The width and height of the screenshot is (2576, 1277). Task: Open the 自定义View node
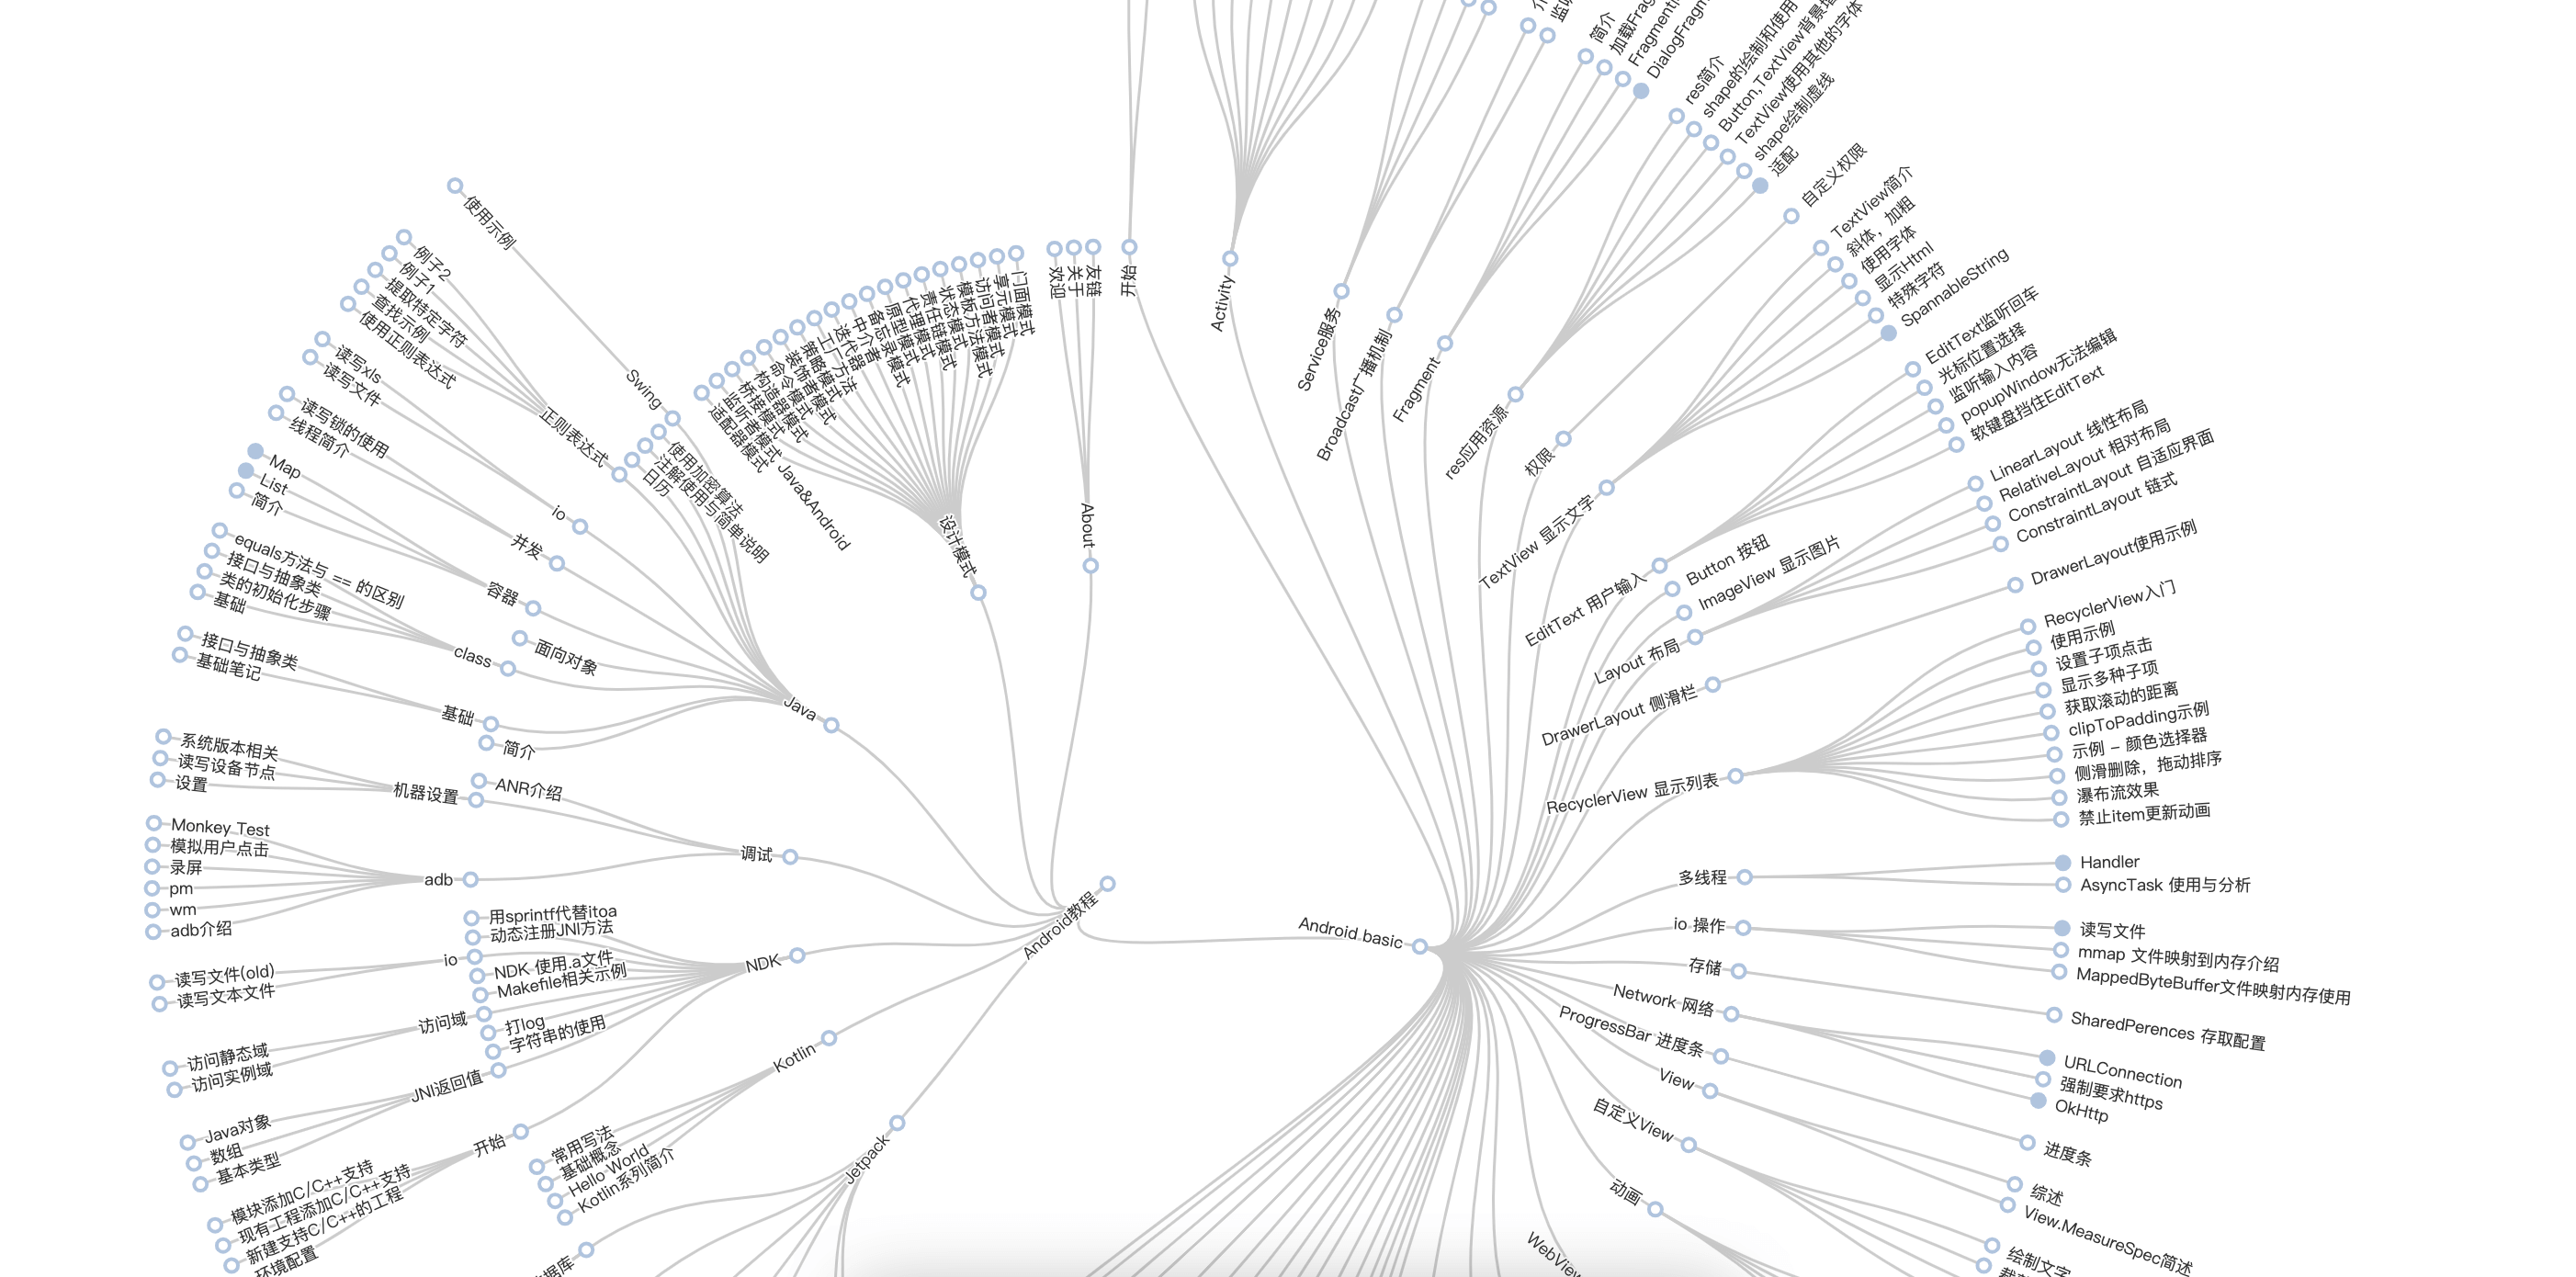pos(1688,1145)
